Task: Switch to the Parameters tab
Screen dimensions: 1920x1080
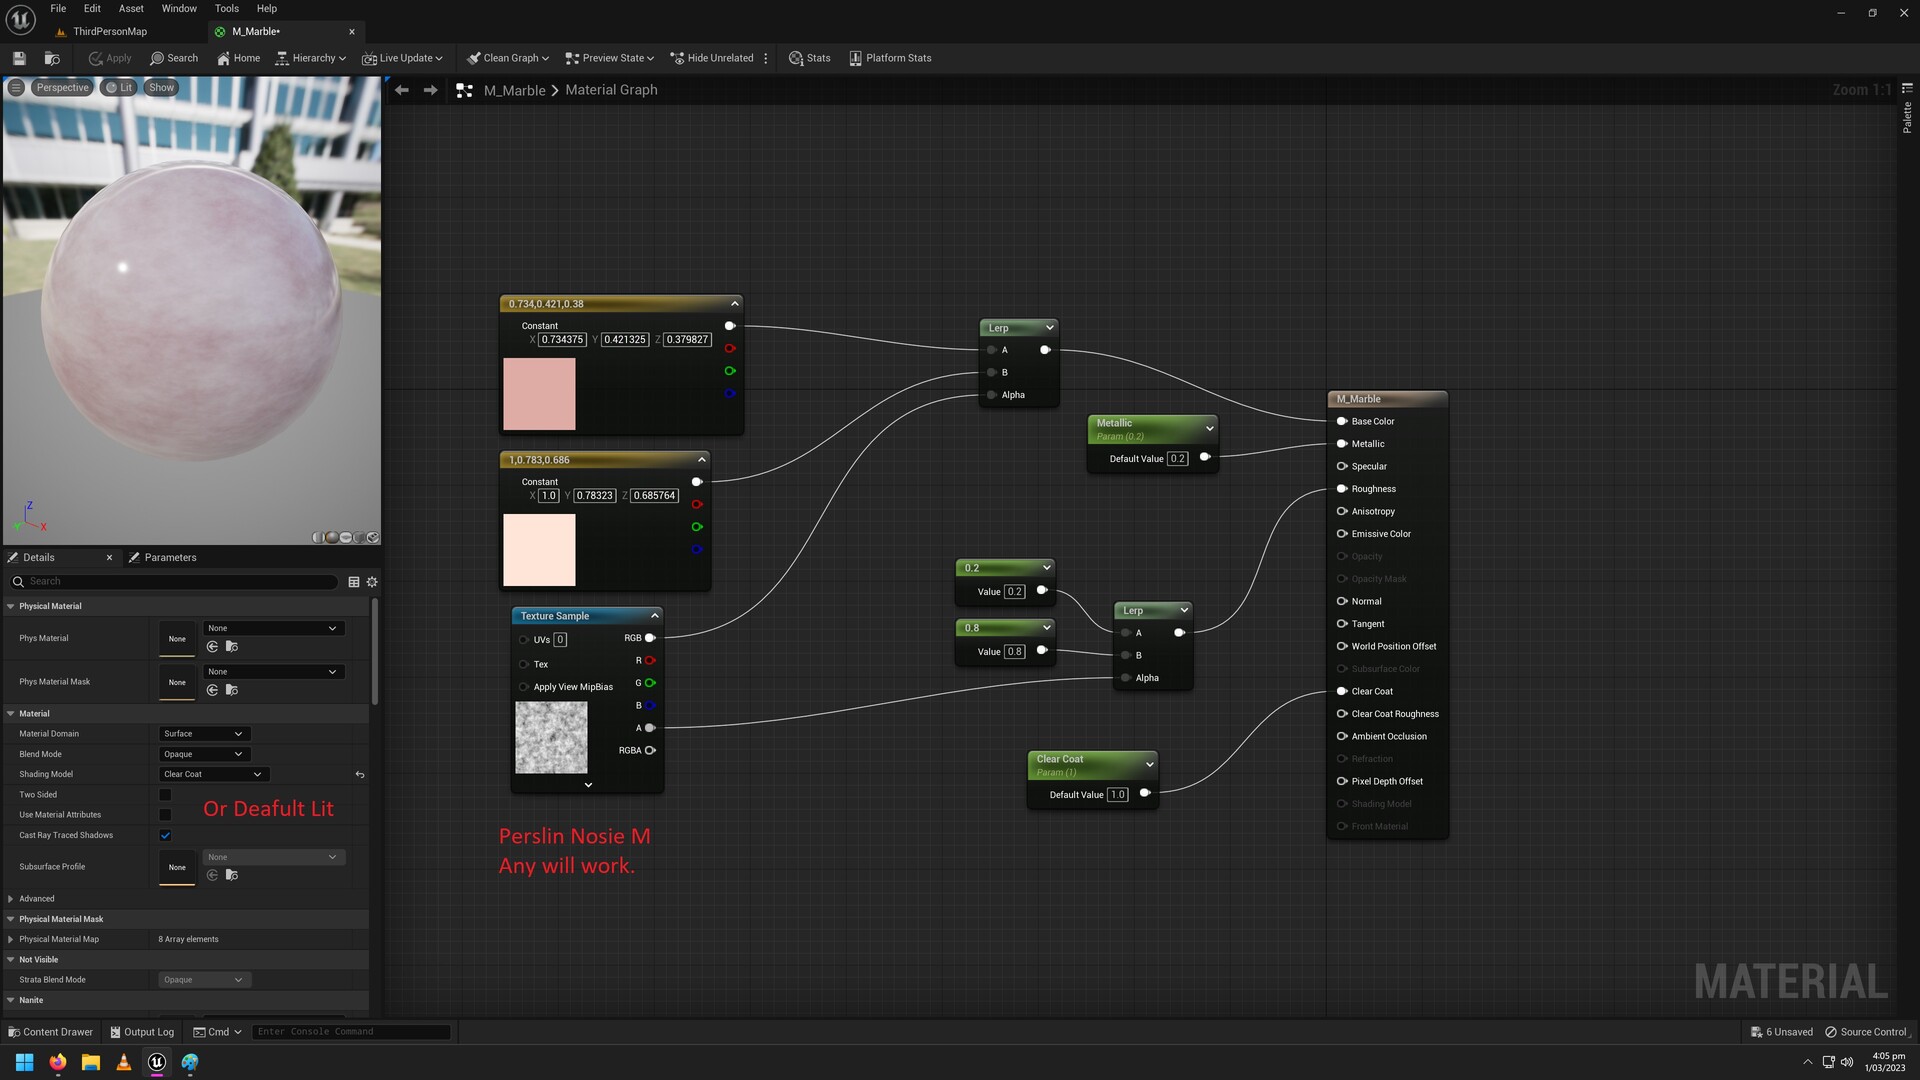Action: (170, 557)
